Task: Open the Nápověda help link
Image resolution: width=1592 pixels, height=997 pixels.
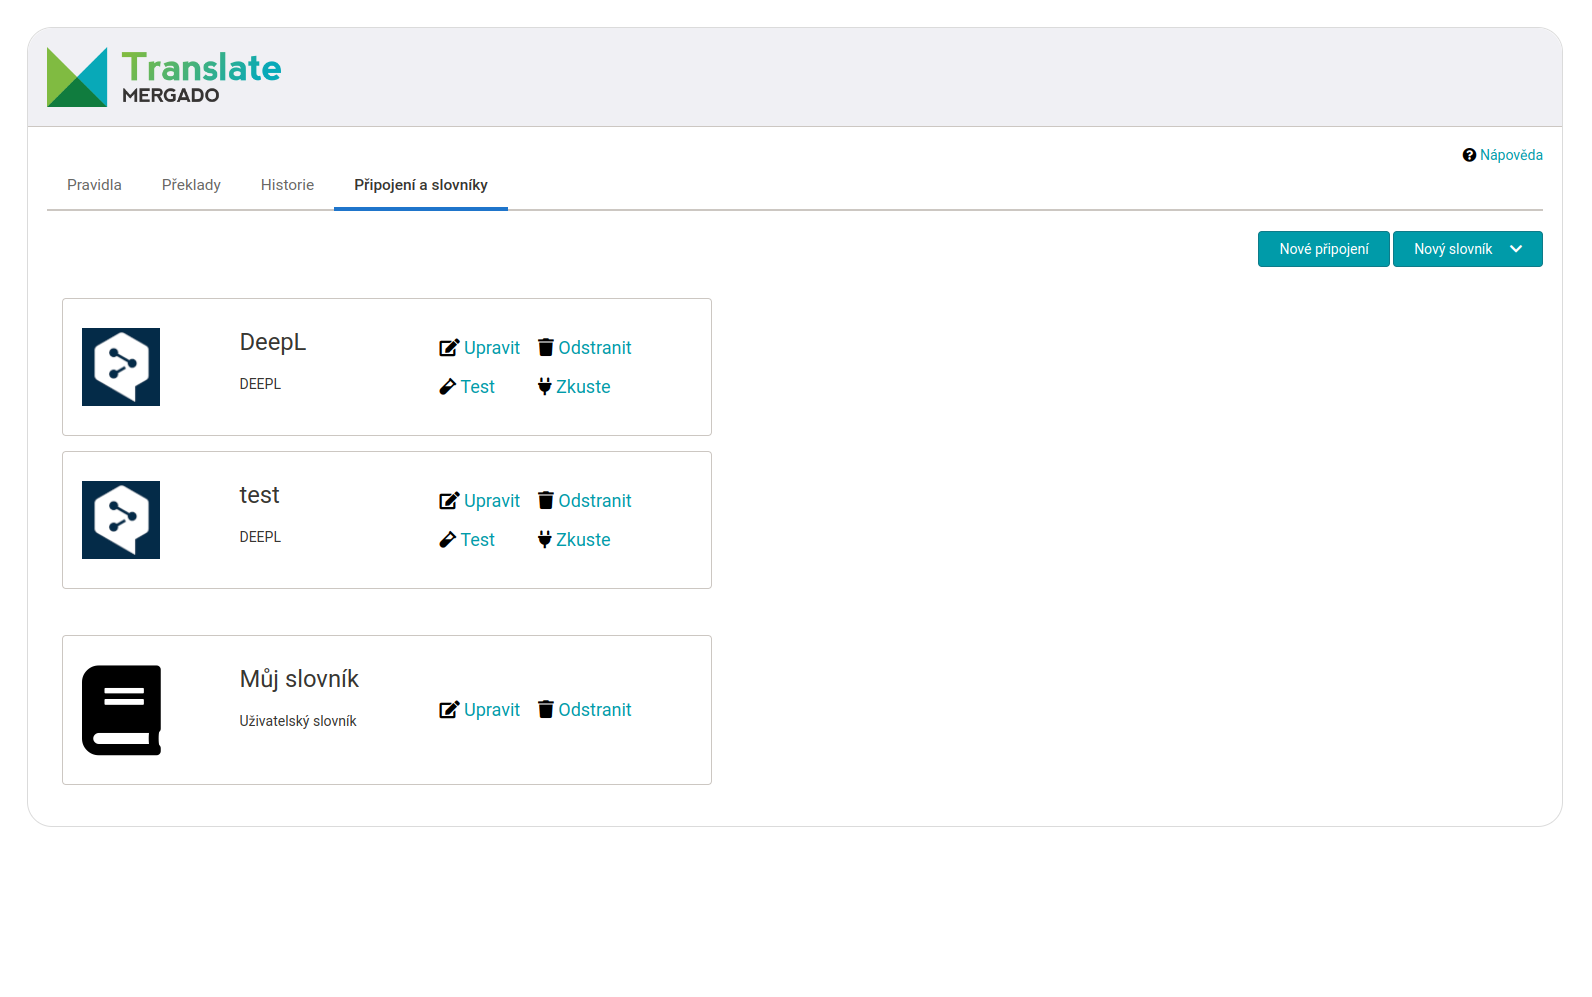Action: 1511,155
